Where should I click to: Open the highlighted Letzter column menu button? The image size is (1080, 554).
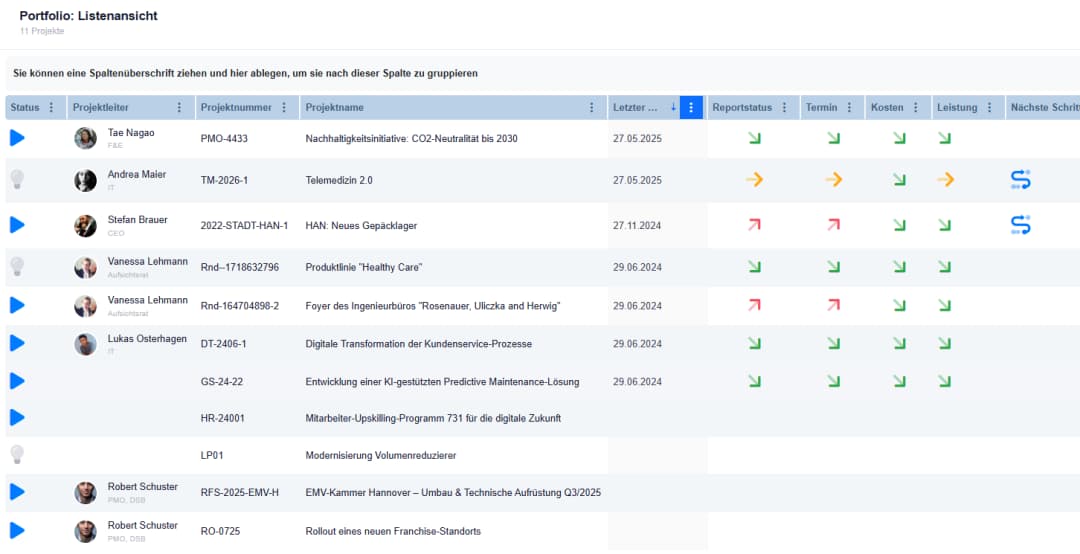pyautogui.click(x=691, y=107)
